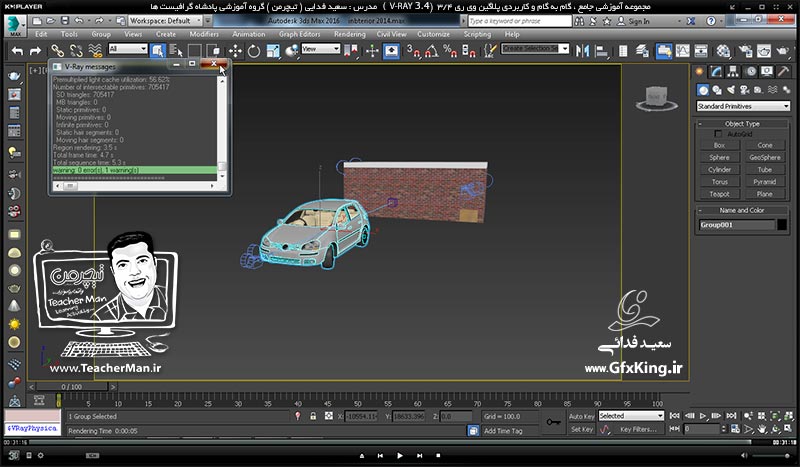Open the Align tool
800x467 pixels.
(x=602, y=51)
